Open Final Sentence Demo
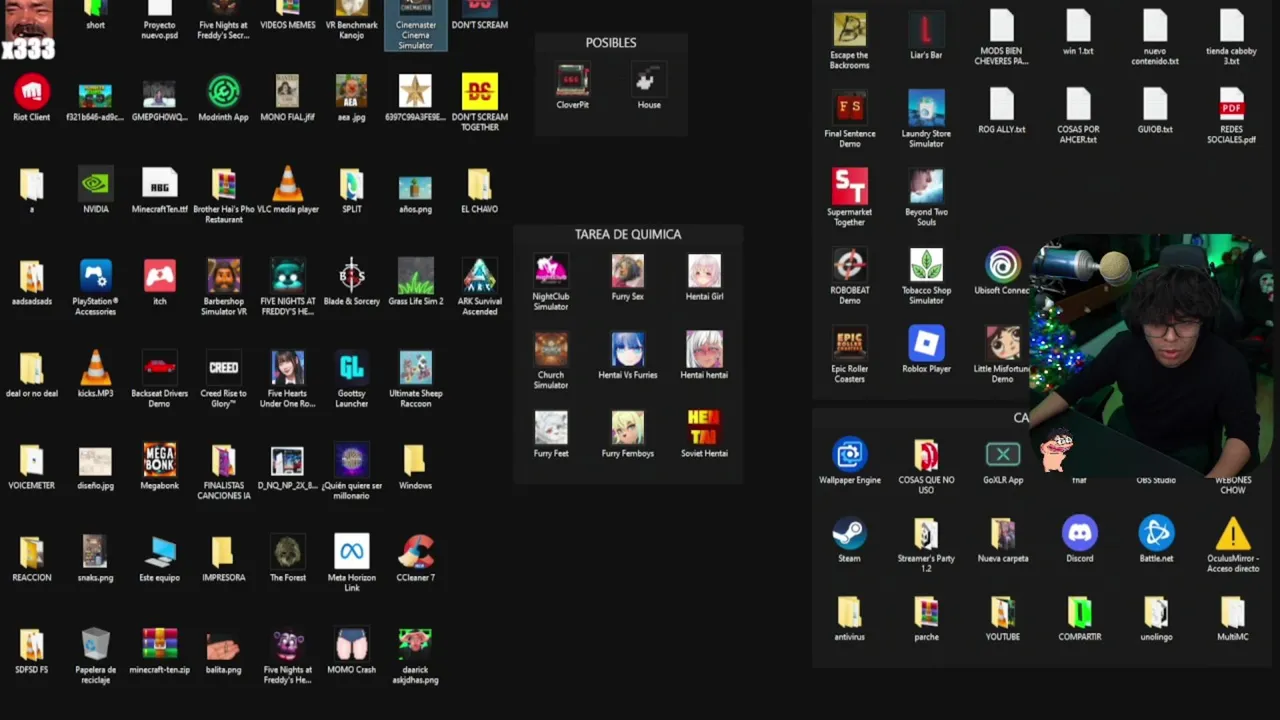 pos(849,109)
